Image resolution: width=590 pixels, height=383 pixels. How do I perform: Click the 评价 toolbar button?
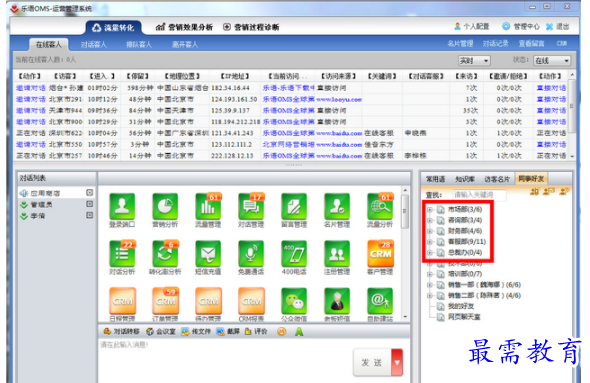pyautogui.click(x=256, y=331)
